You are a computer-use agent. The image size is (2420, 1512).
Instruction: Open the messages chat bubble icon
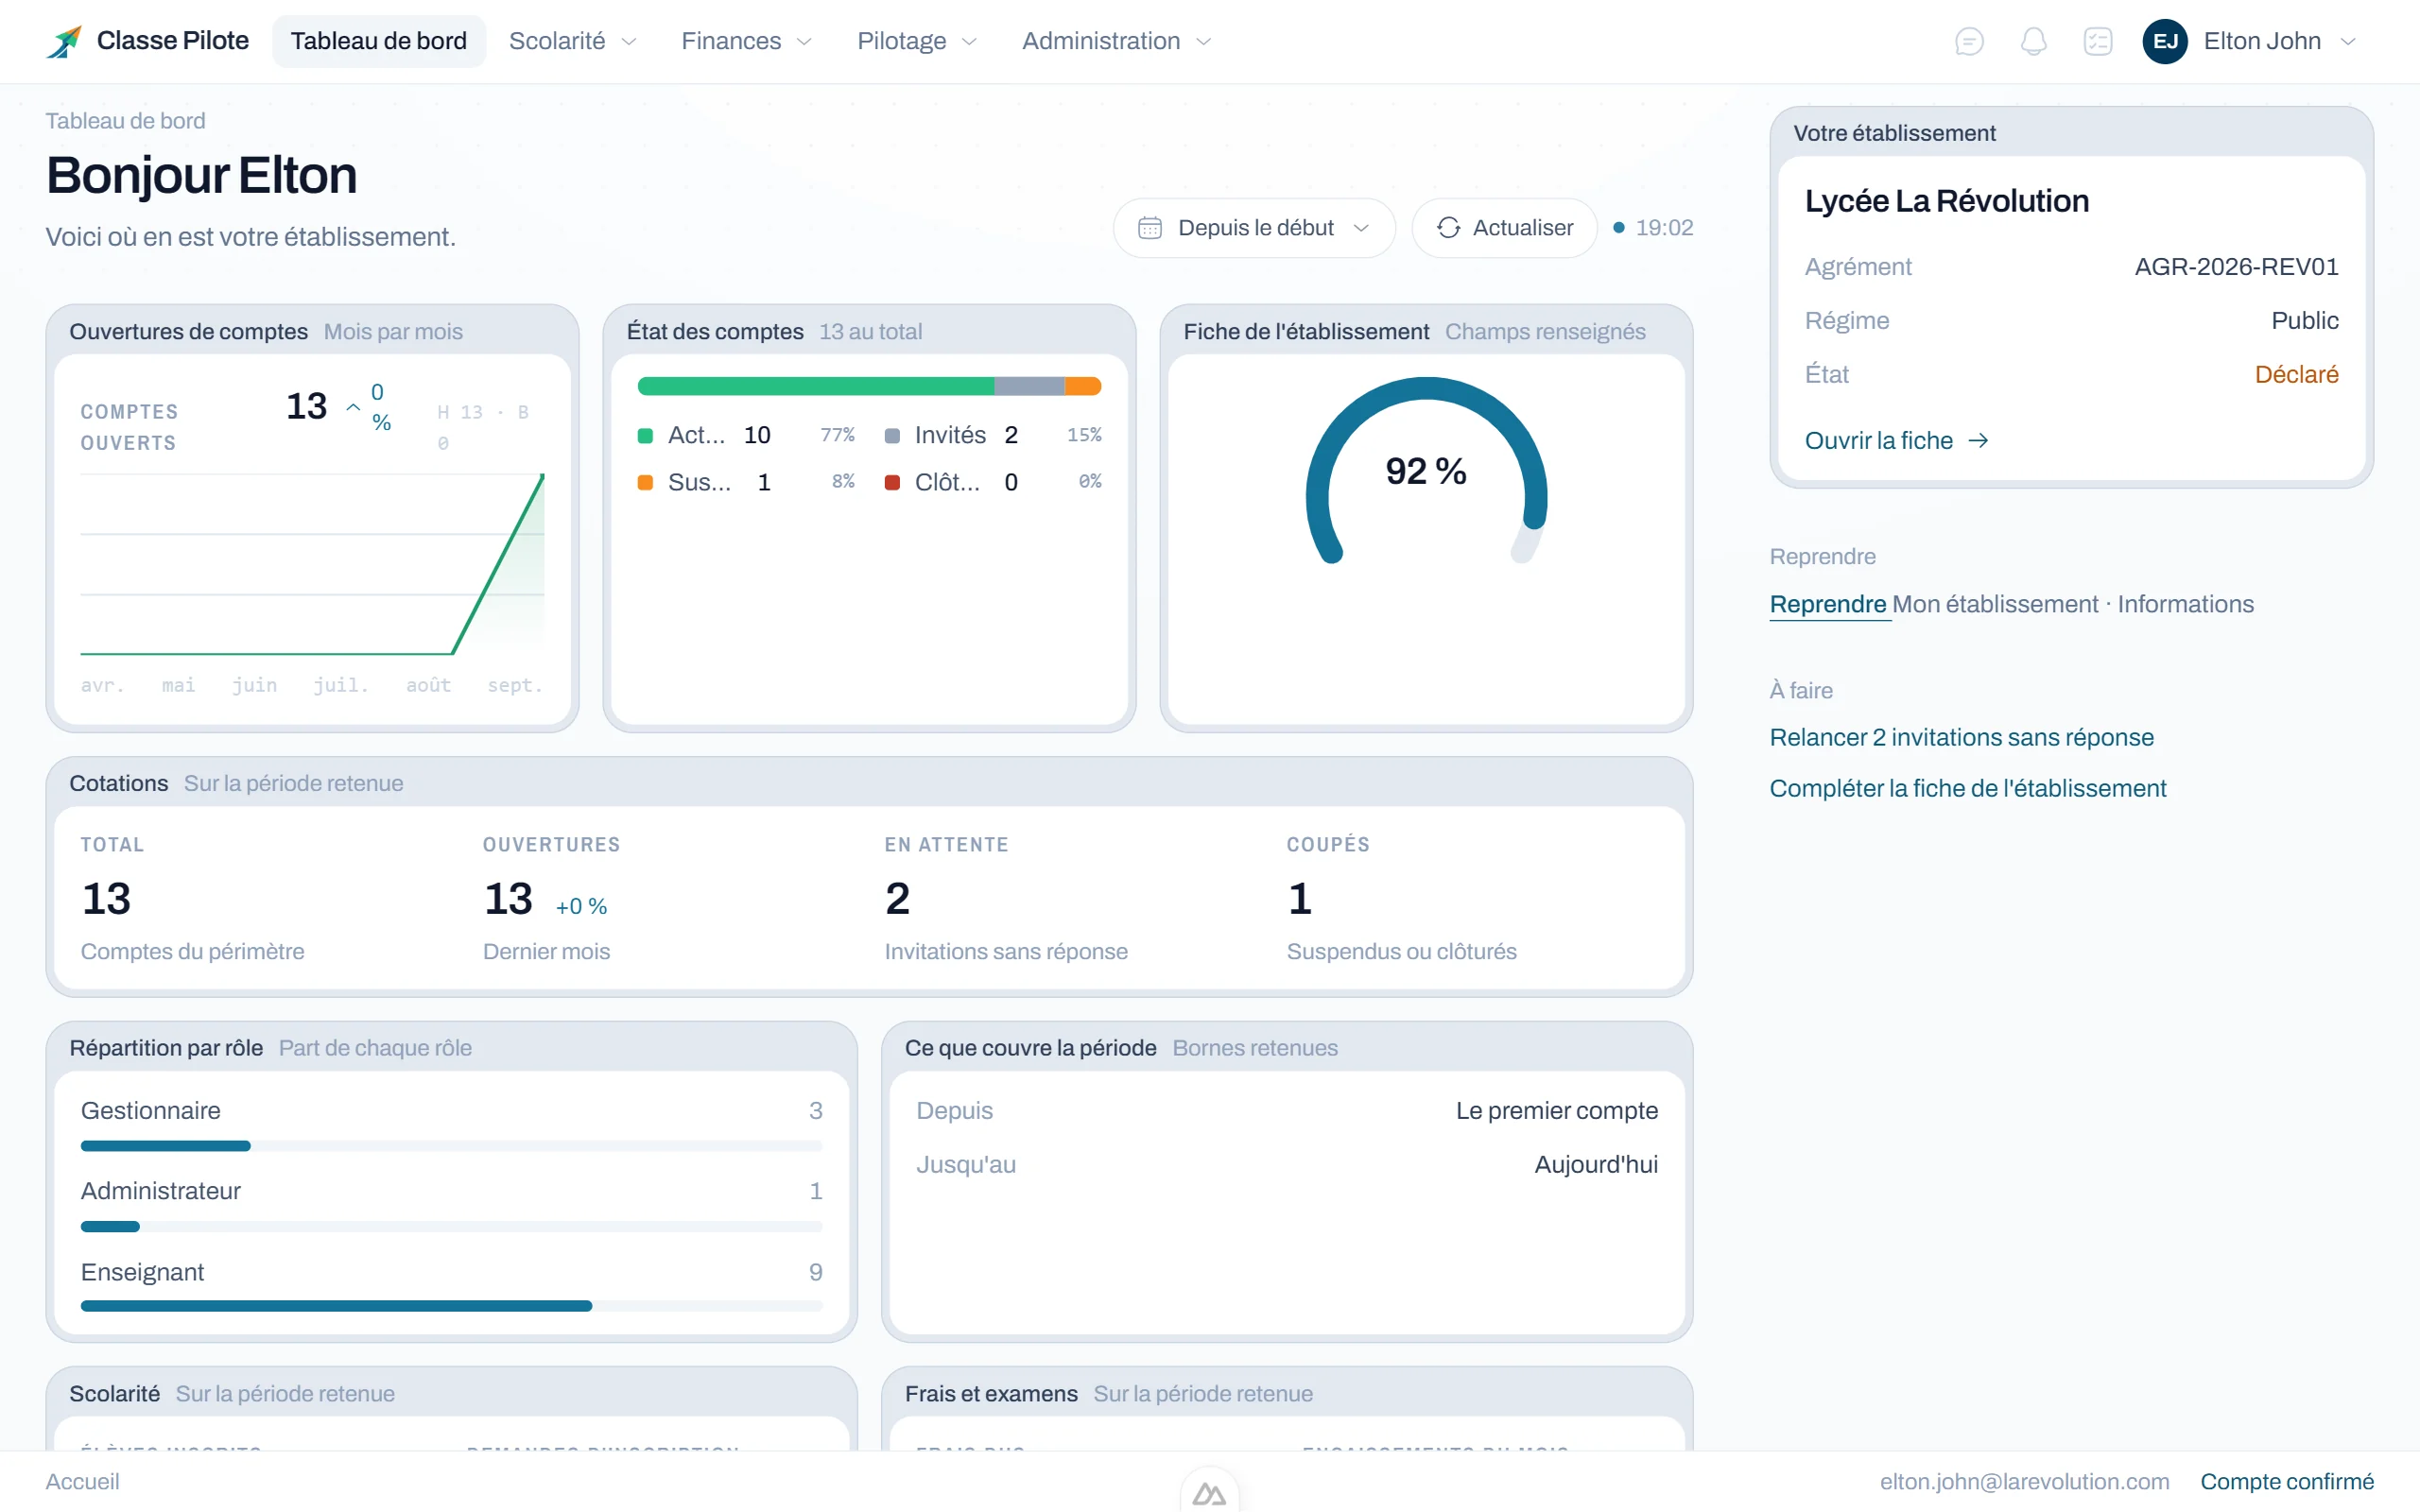(x=1969, y=41)
